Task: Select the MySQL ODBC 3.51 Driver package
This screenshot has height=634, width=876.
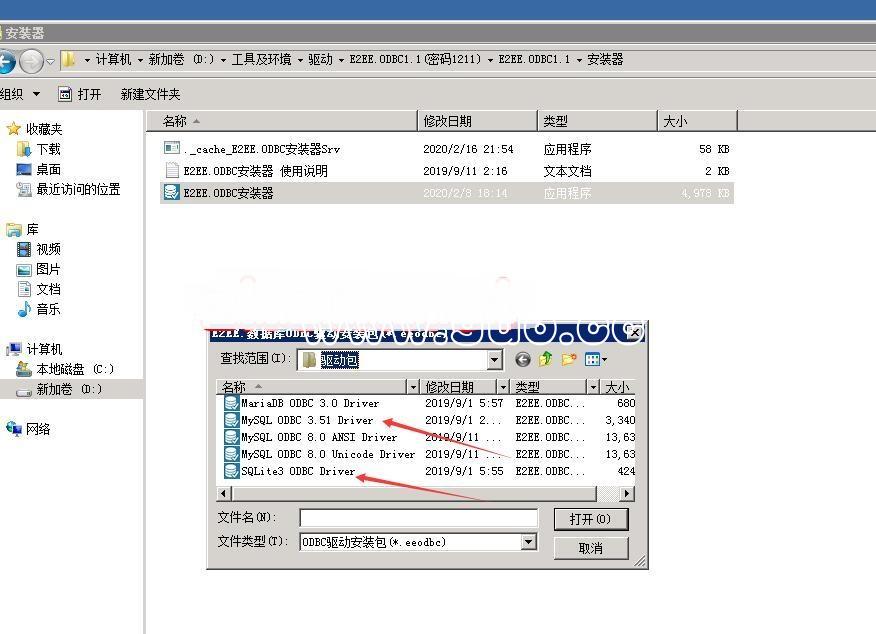Action: pos(306,420)
